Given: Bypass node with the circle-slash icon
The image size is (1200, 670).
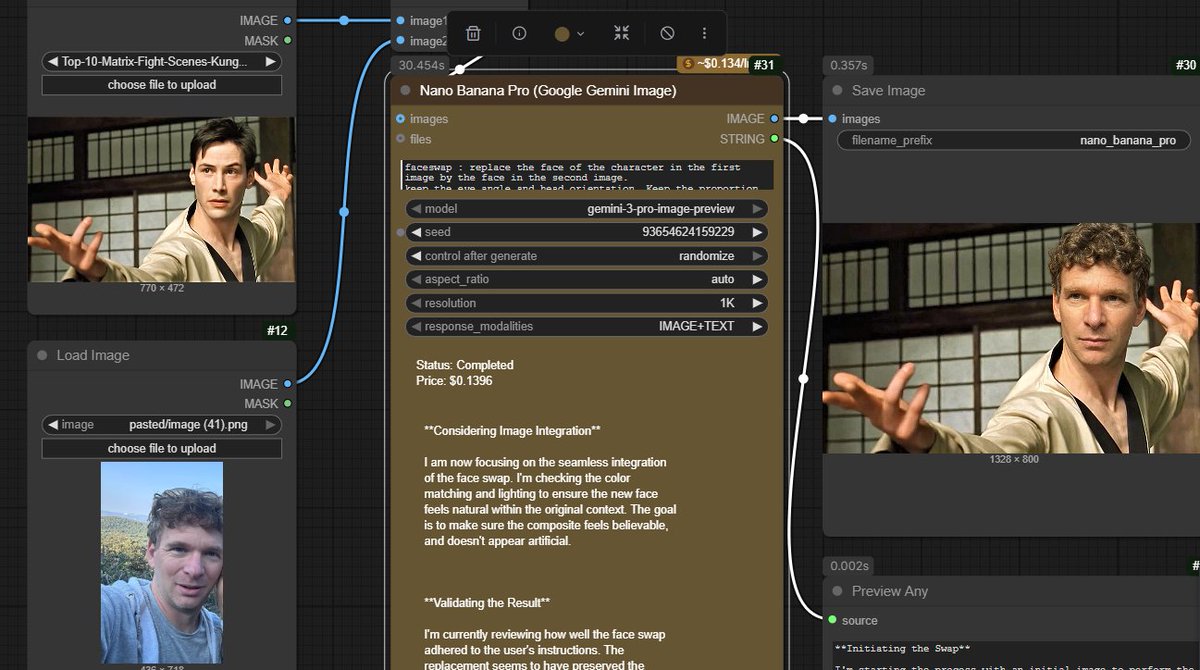Looking at the screenshot, I should [x=667, y=33].
